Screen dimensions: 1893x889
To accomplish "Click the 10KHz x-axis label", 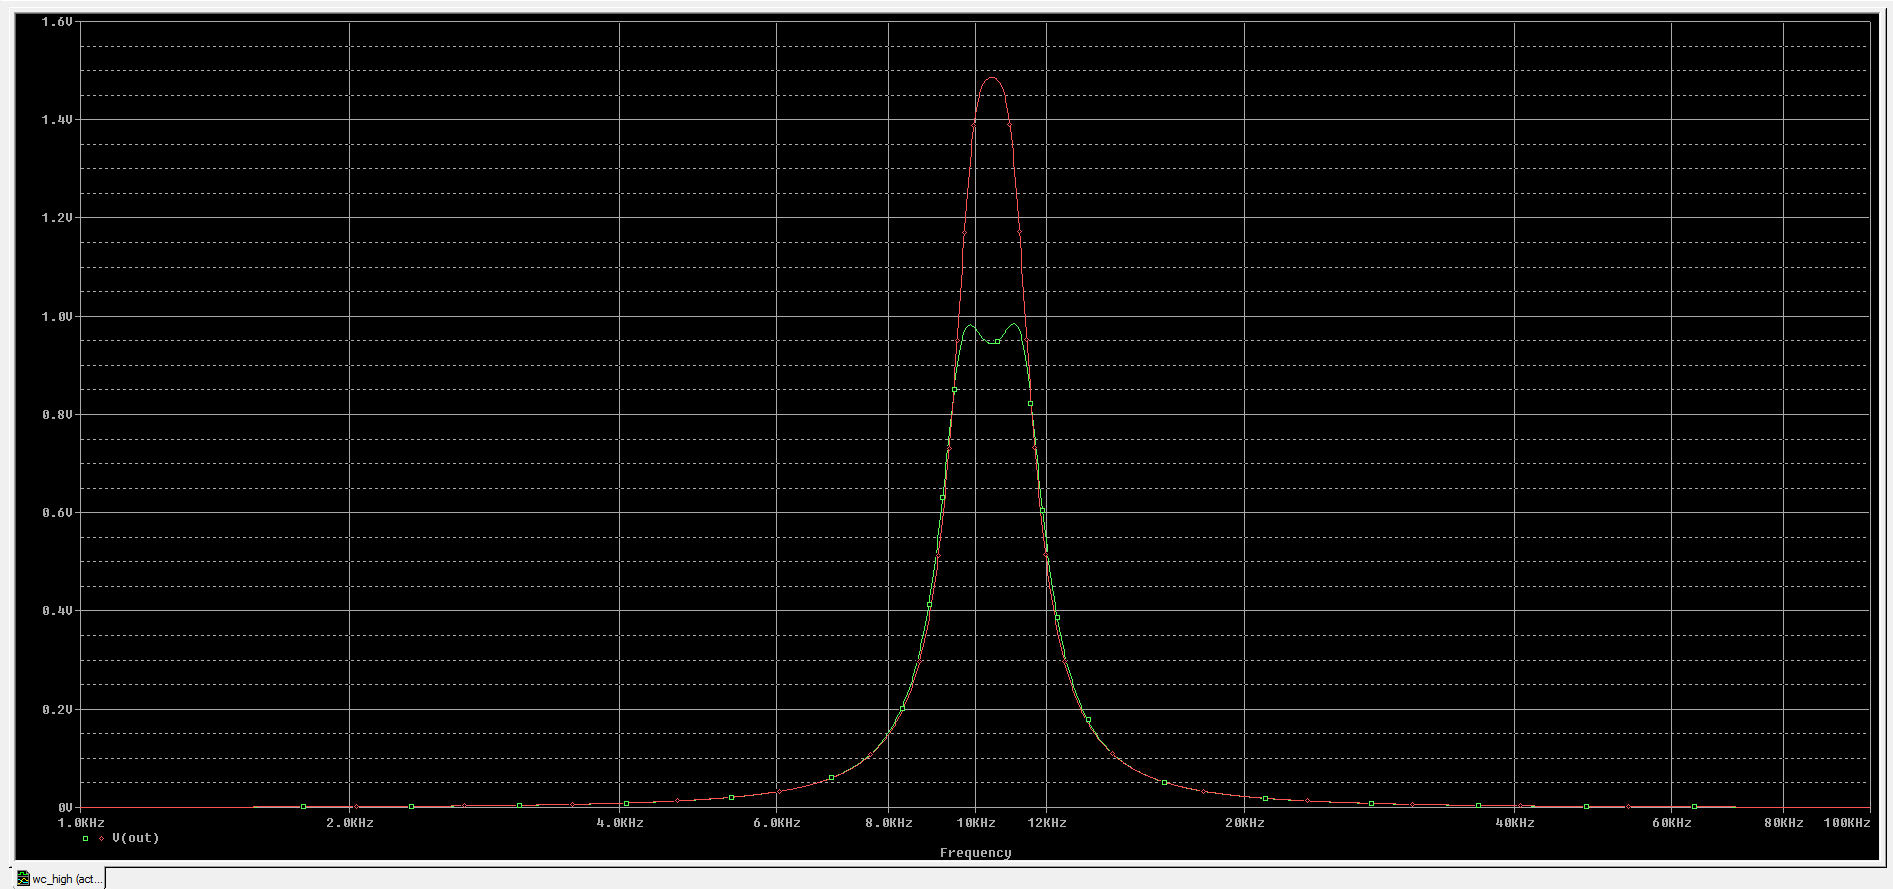I will 976,823.
